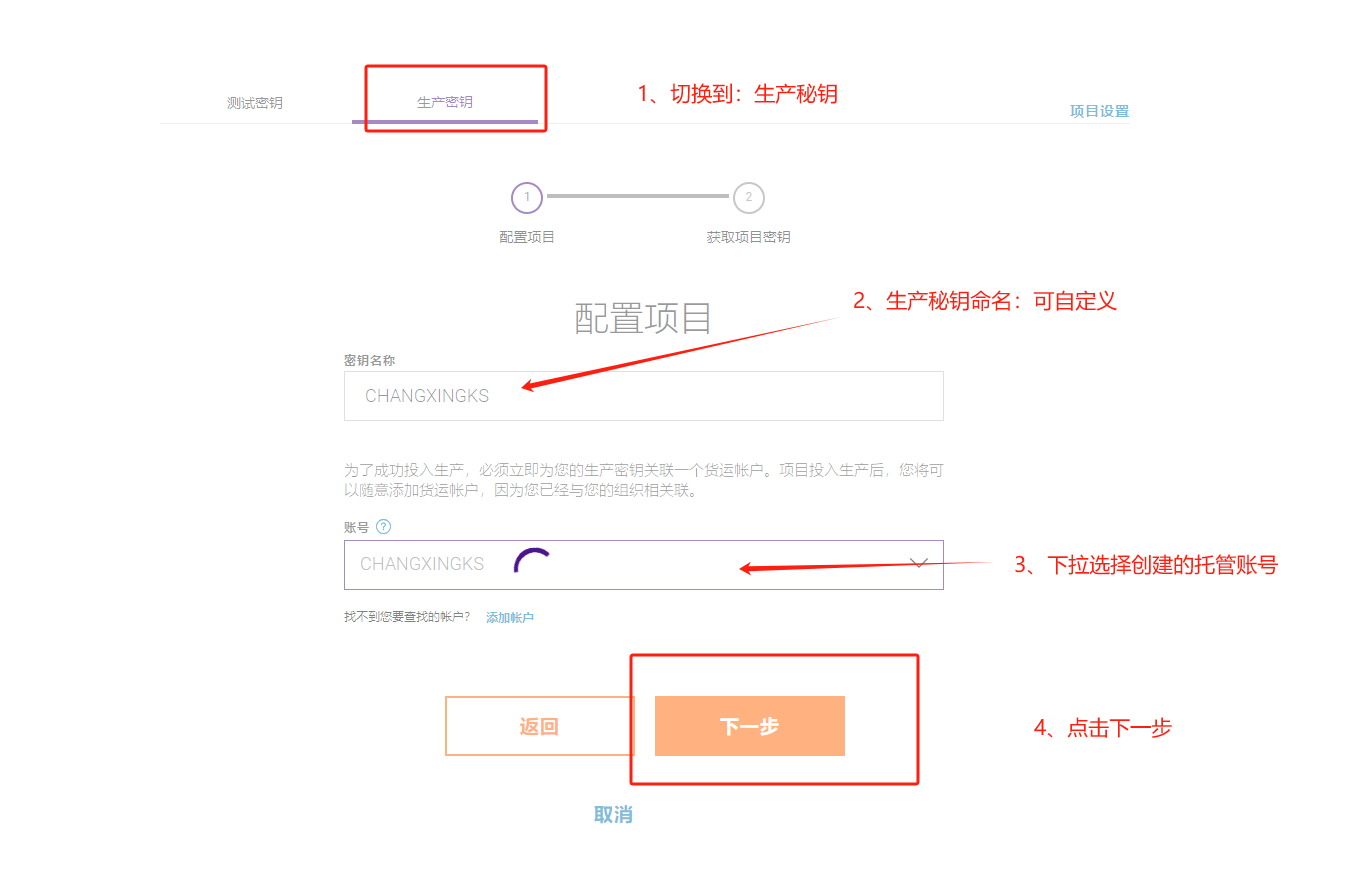Click the step 2 circle indicator
The width and height of the screenshot is (1364, 881).
(x=748, y=197)
